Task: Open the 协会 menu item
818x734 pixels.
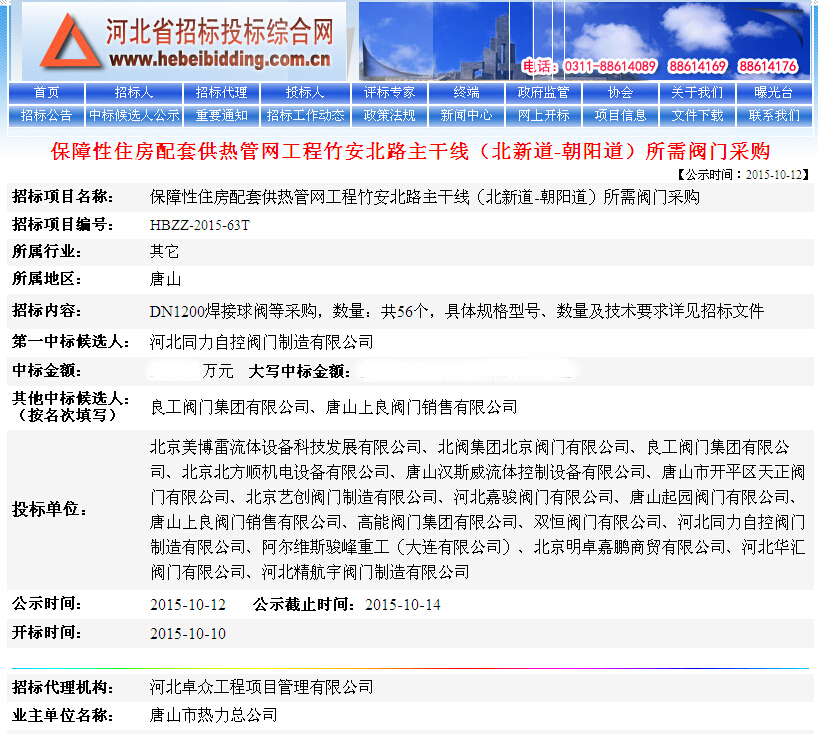Action: click(620, 92)
